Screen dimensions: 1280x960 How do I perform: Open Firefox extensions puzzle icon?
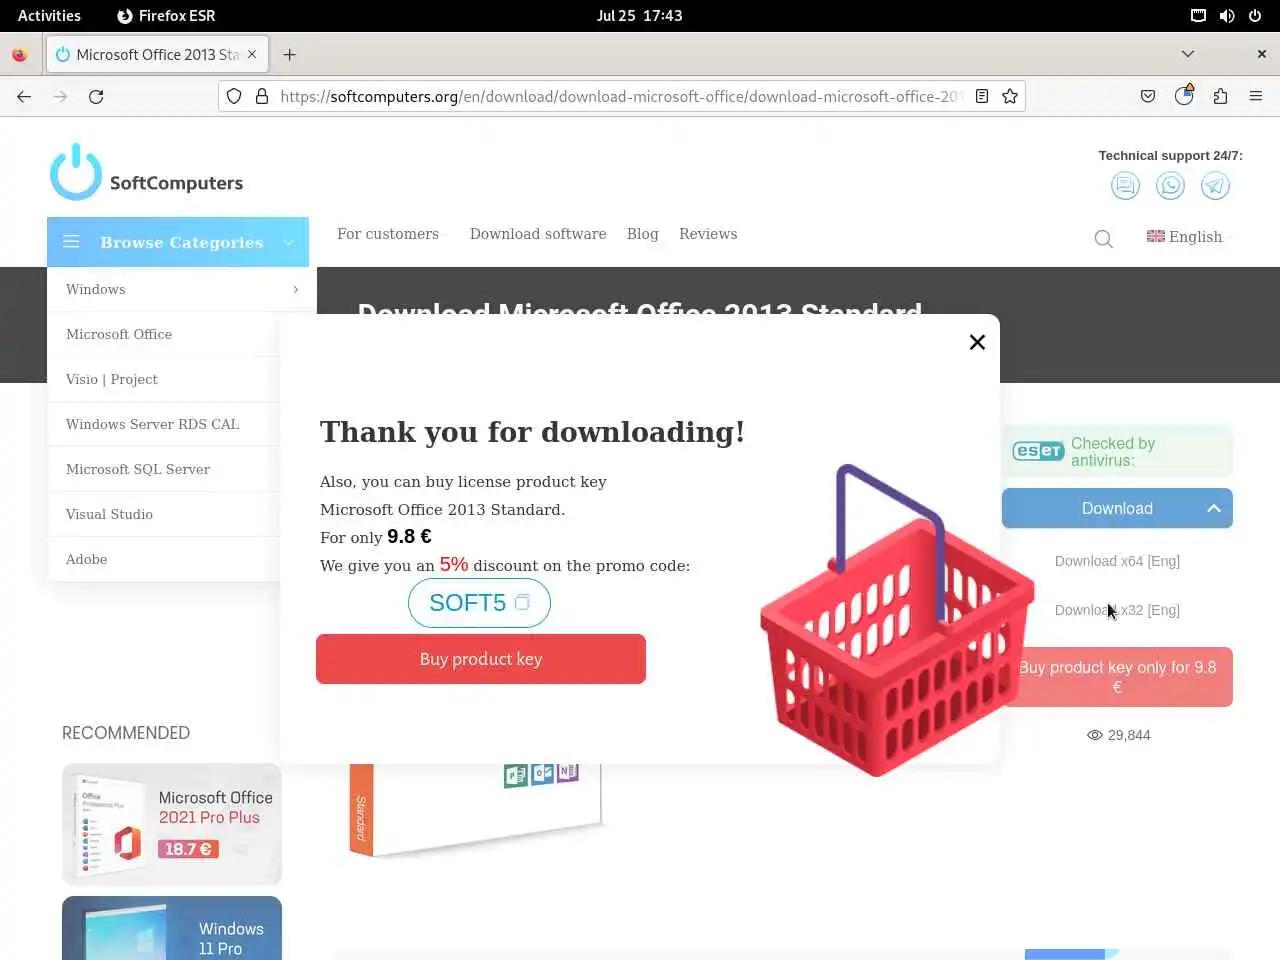pos(1220,96)
